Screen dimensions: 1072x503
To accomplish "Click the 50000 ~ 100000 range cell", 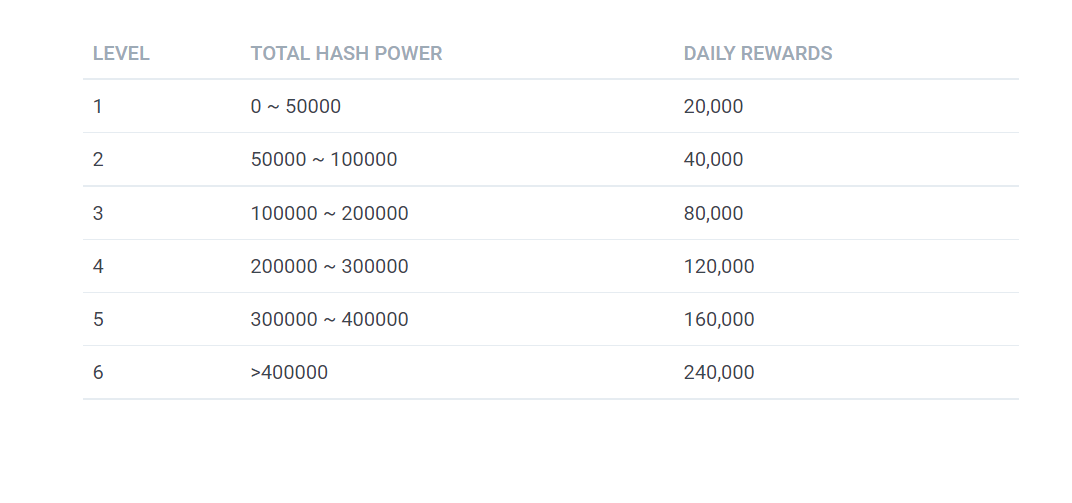I will coord(323,160).
